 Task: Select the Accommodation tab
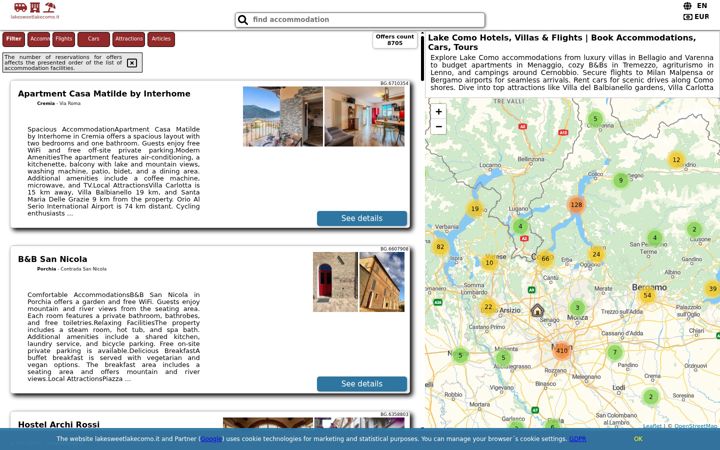coord(39,39)
